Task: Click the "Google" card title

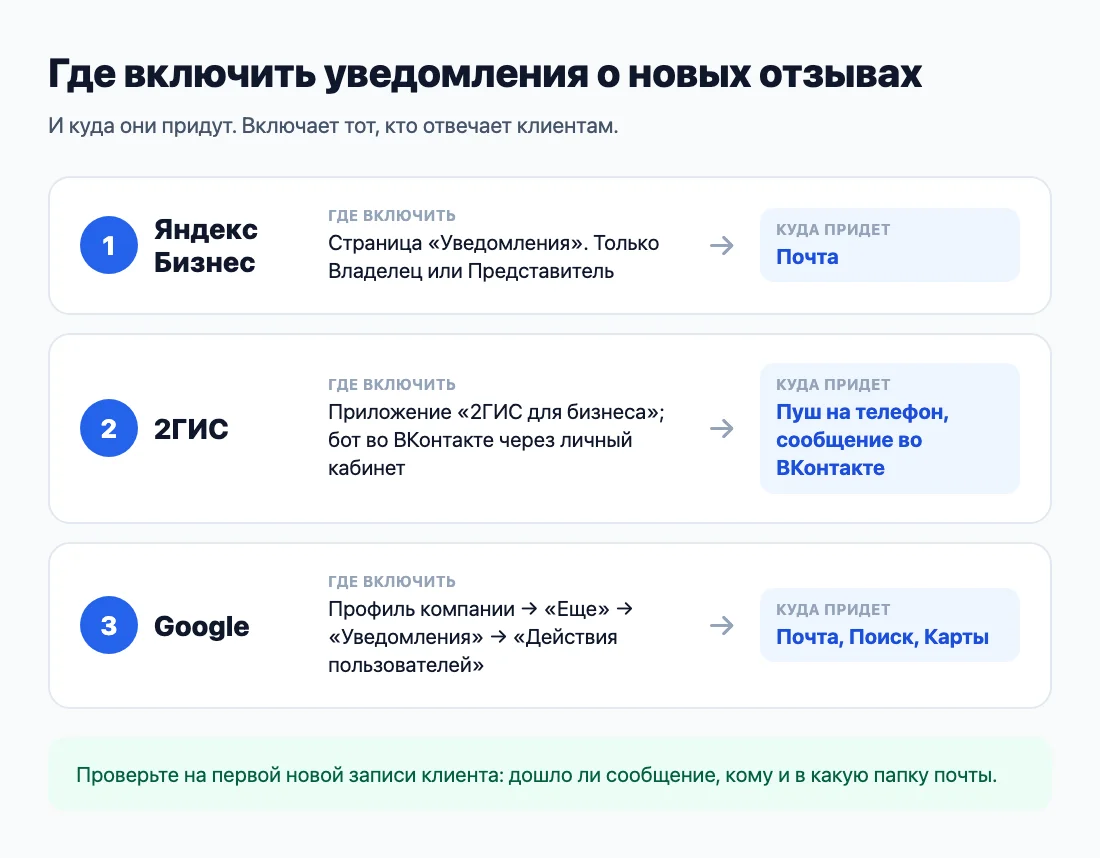Action: (201, 626)
